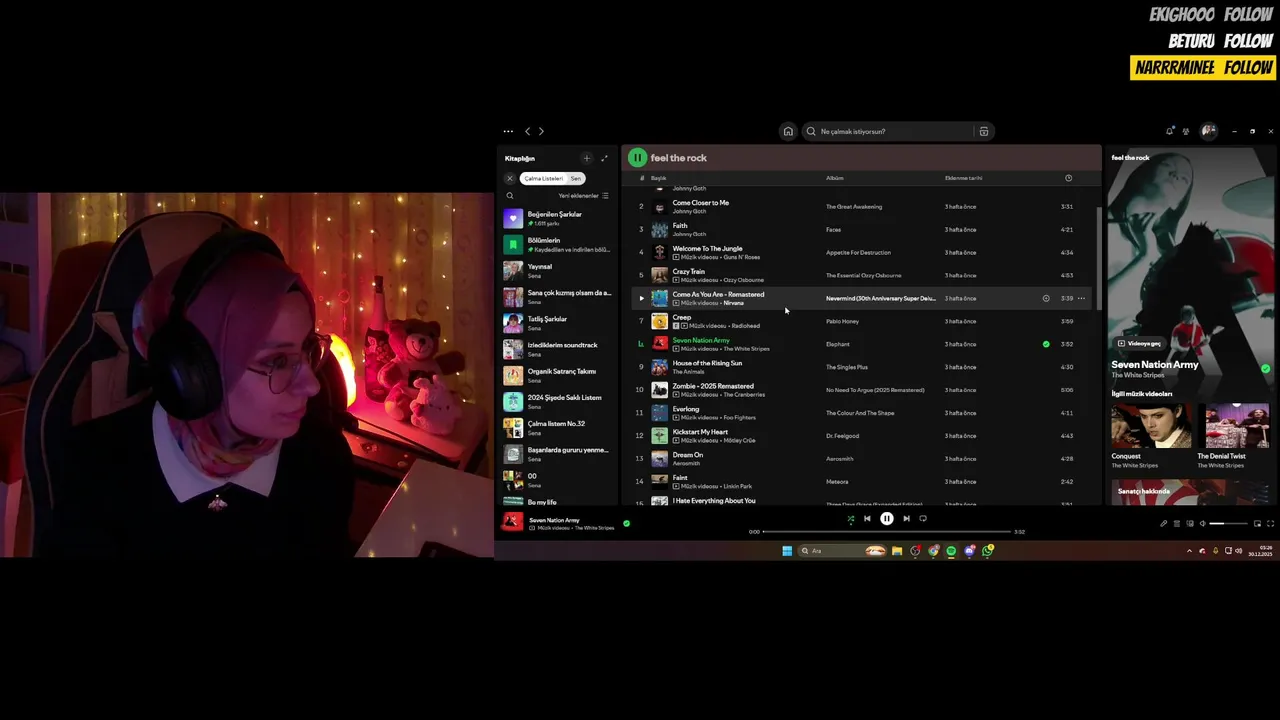
Task: Open the Yayınsal playlist
Action: pyautogui.click(x=557, y=270)
